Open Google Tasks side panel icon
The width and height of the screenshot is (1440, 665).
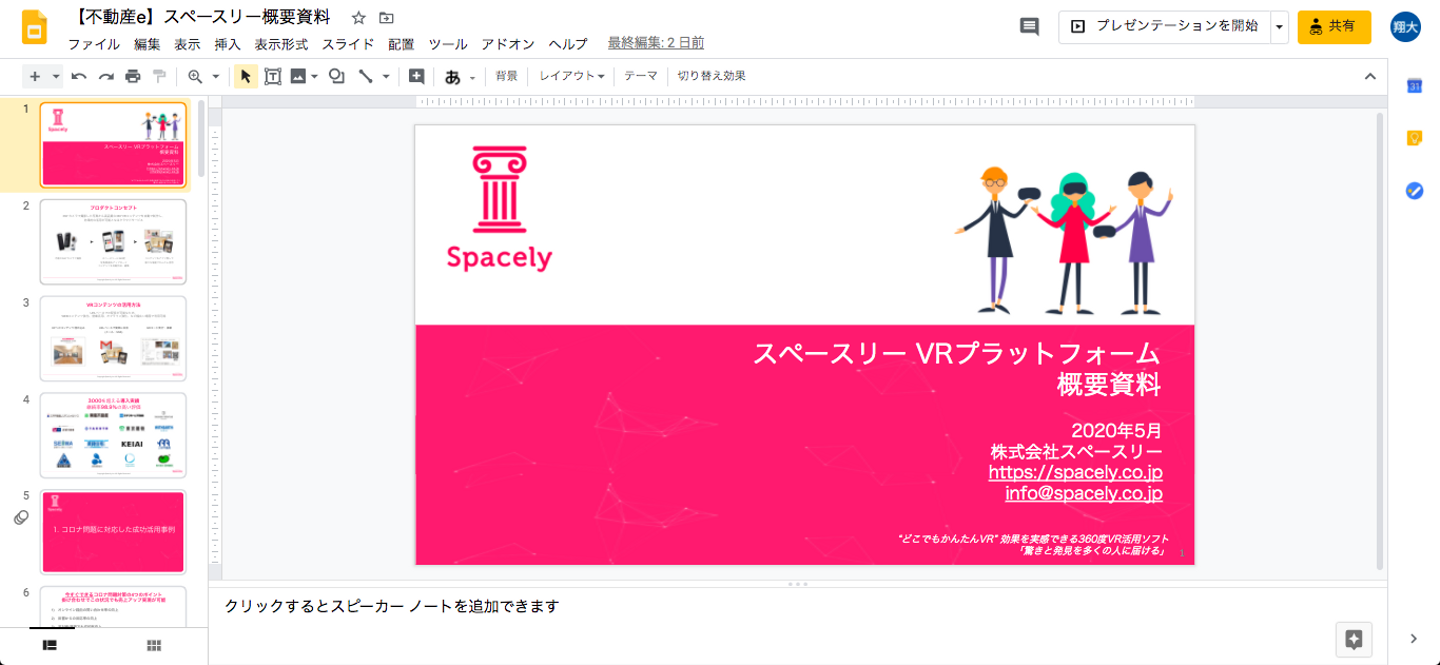[1414, 190]
